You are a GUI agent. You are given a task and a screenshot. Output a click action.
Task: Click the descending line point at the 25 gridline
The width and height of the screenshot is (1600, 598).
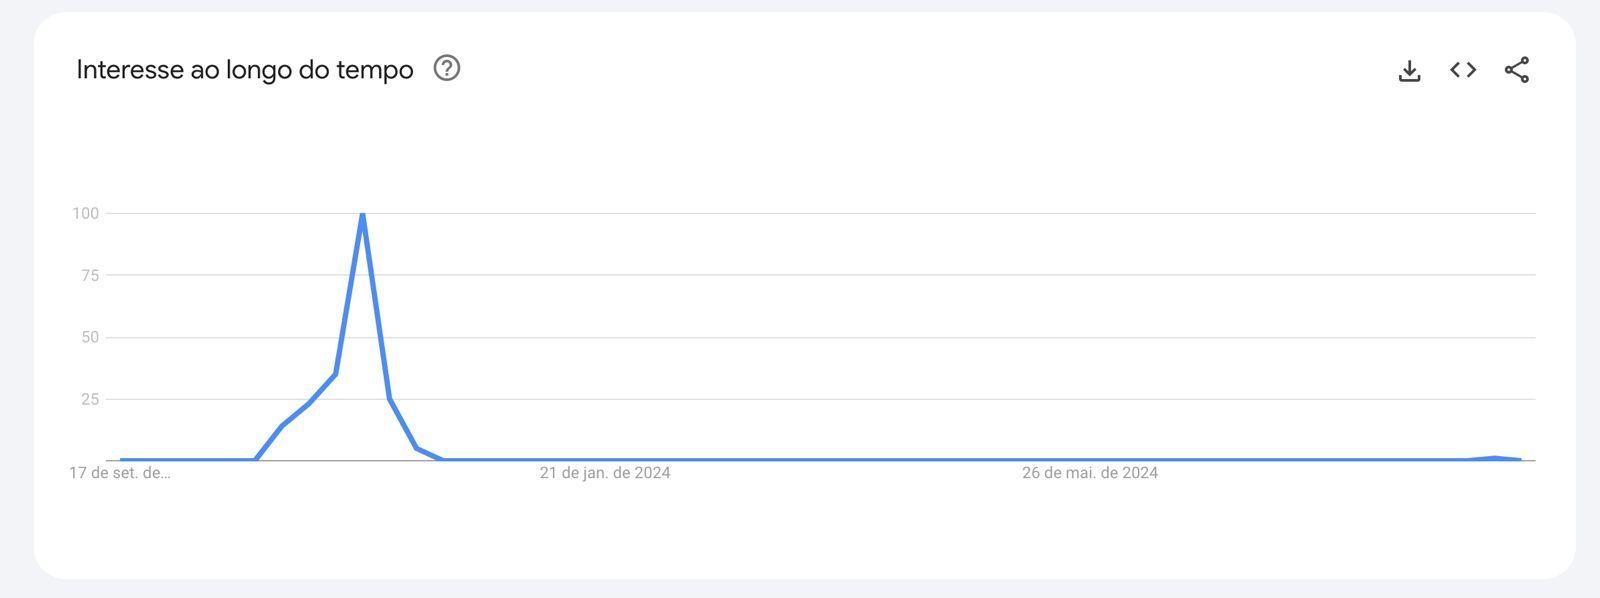(x=389, y=399)
